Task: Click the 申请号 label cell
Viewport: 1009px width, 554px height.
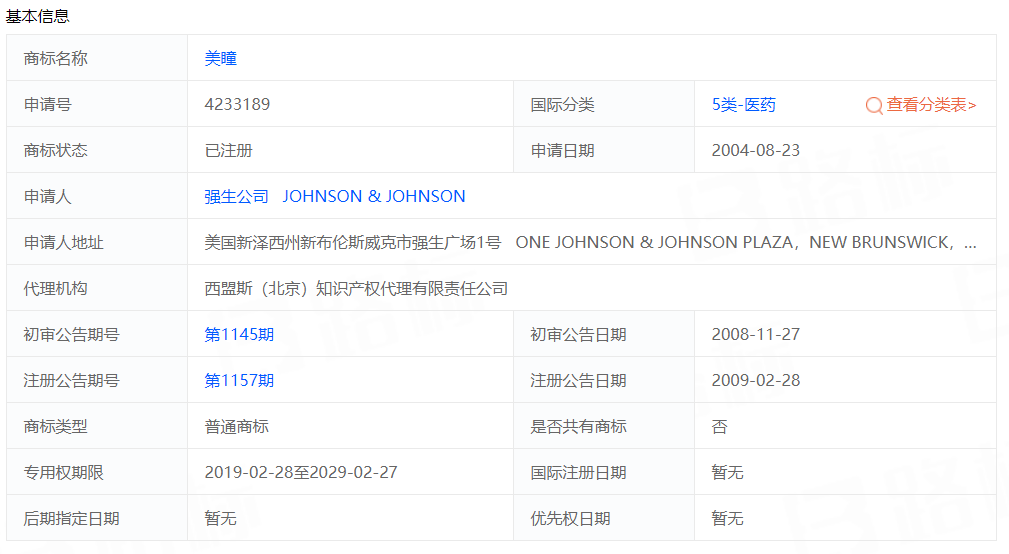Action: tap(97, 104)
